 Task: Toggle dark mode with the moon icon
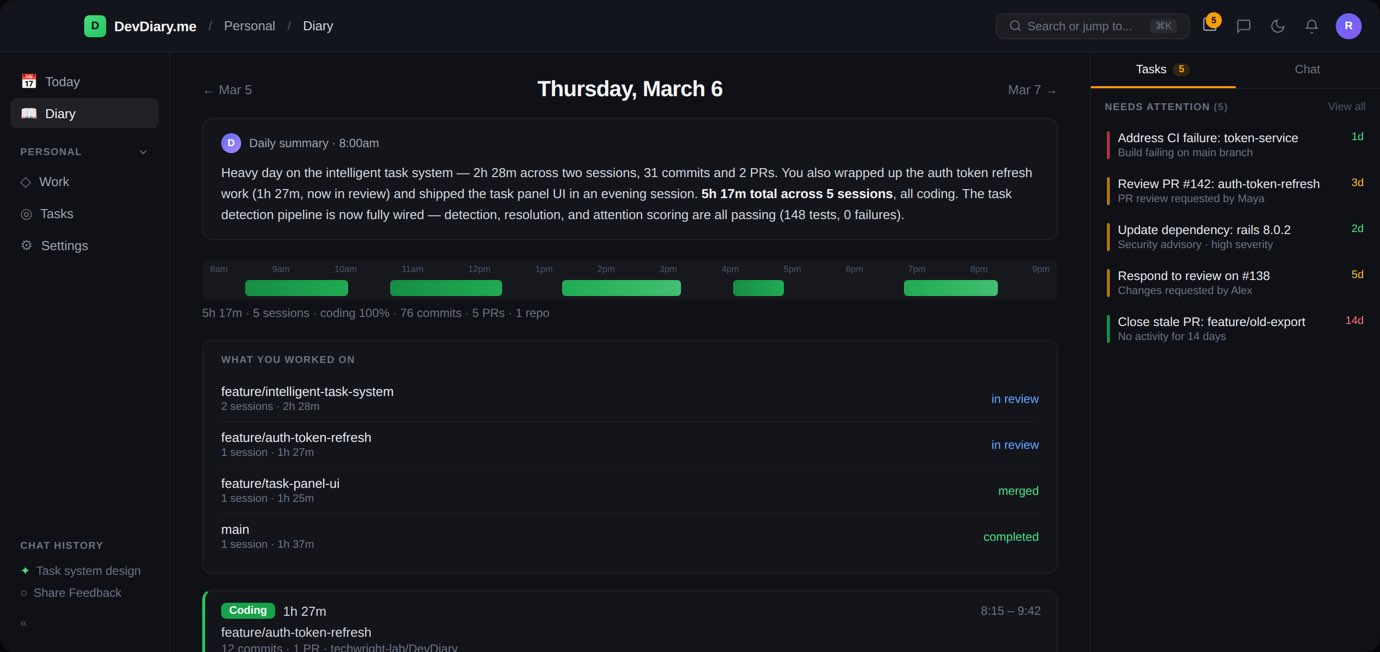coord(1277,26)
